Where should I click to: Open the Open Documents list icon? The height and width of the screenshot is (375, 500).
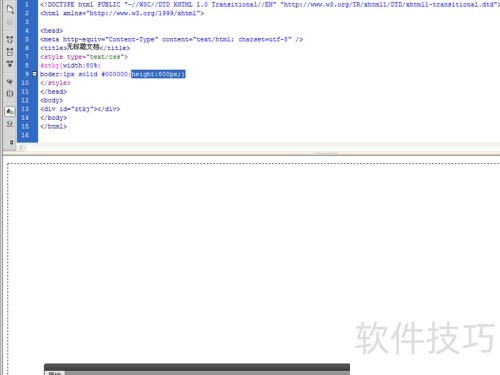[10, 9]
